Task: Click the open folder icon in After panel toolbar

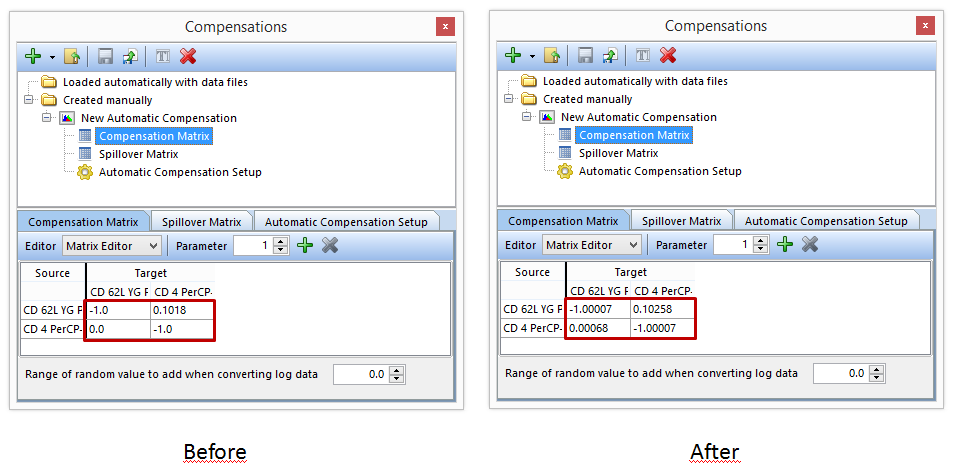Action: tap(551, 56)
